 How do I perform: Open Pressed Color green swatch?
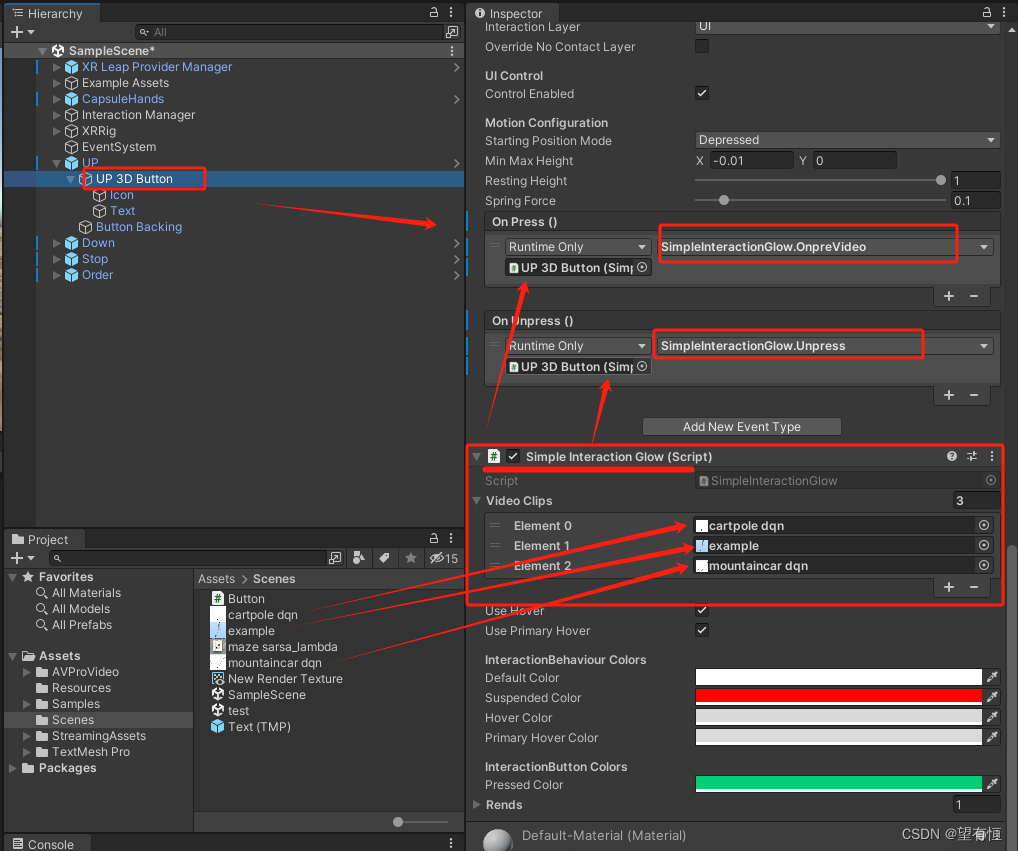tap(838, 784)
